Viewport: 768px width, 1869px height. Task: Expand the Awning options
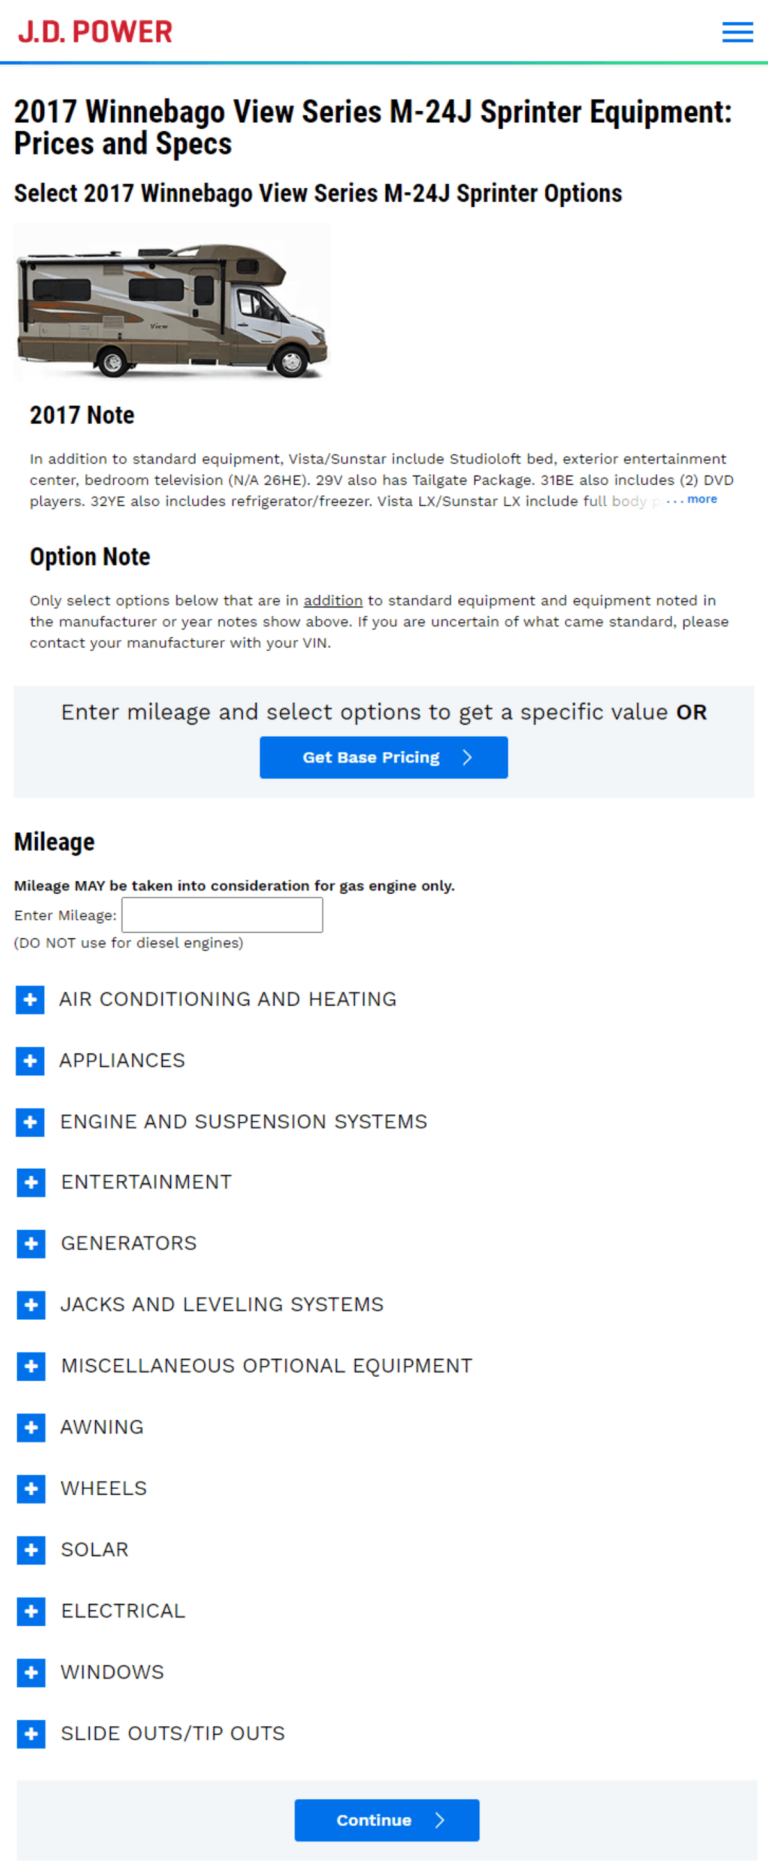(30, 1427)
